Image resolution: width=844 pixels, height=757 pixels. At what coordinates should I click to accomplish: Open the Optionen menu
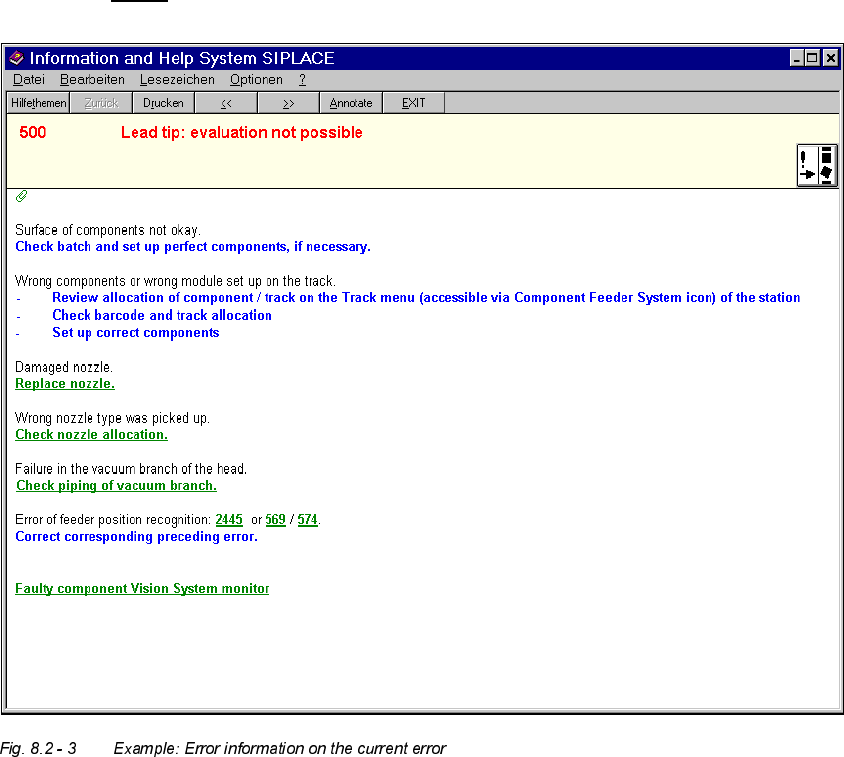(256, 80)
